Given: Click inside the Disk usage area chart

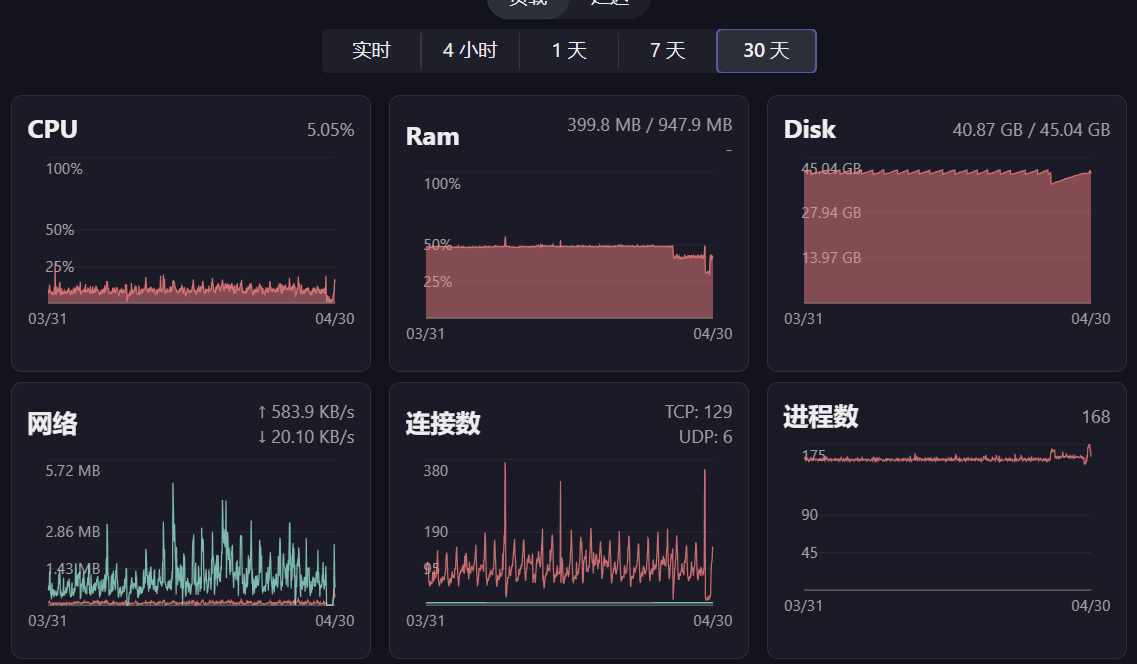Looking at the screenshot, I should pos(946,240).
